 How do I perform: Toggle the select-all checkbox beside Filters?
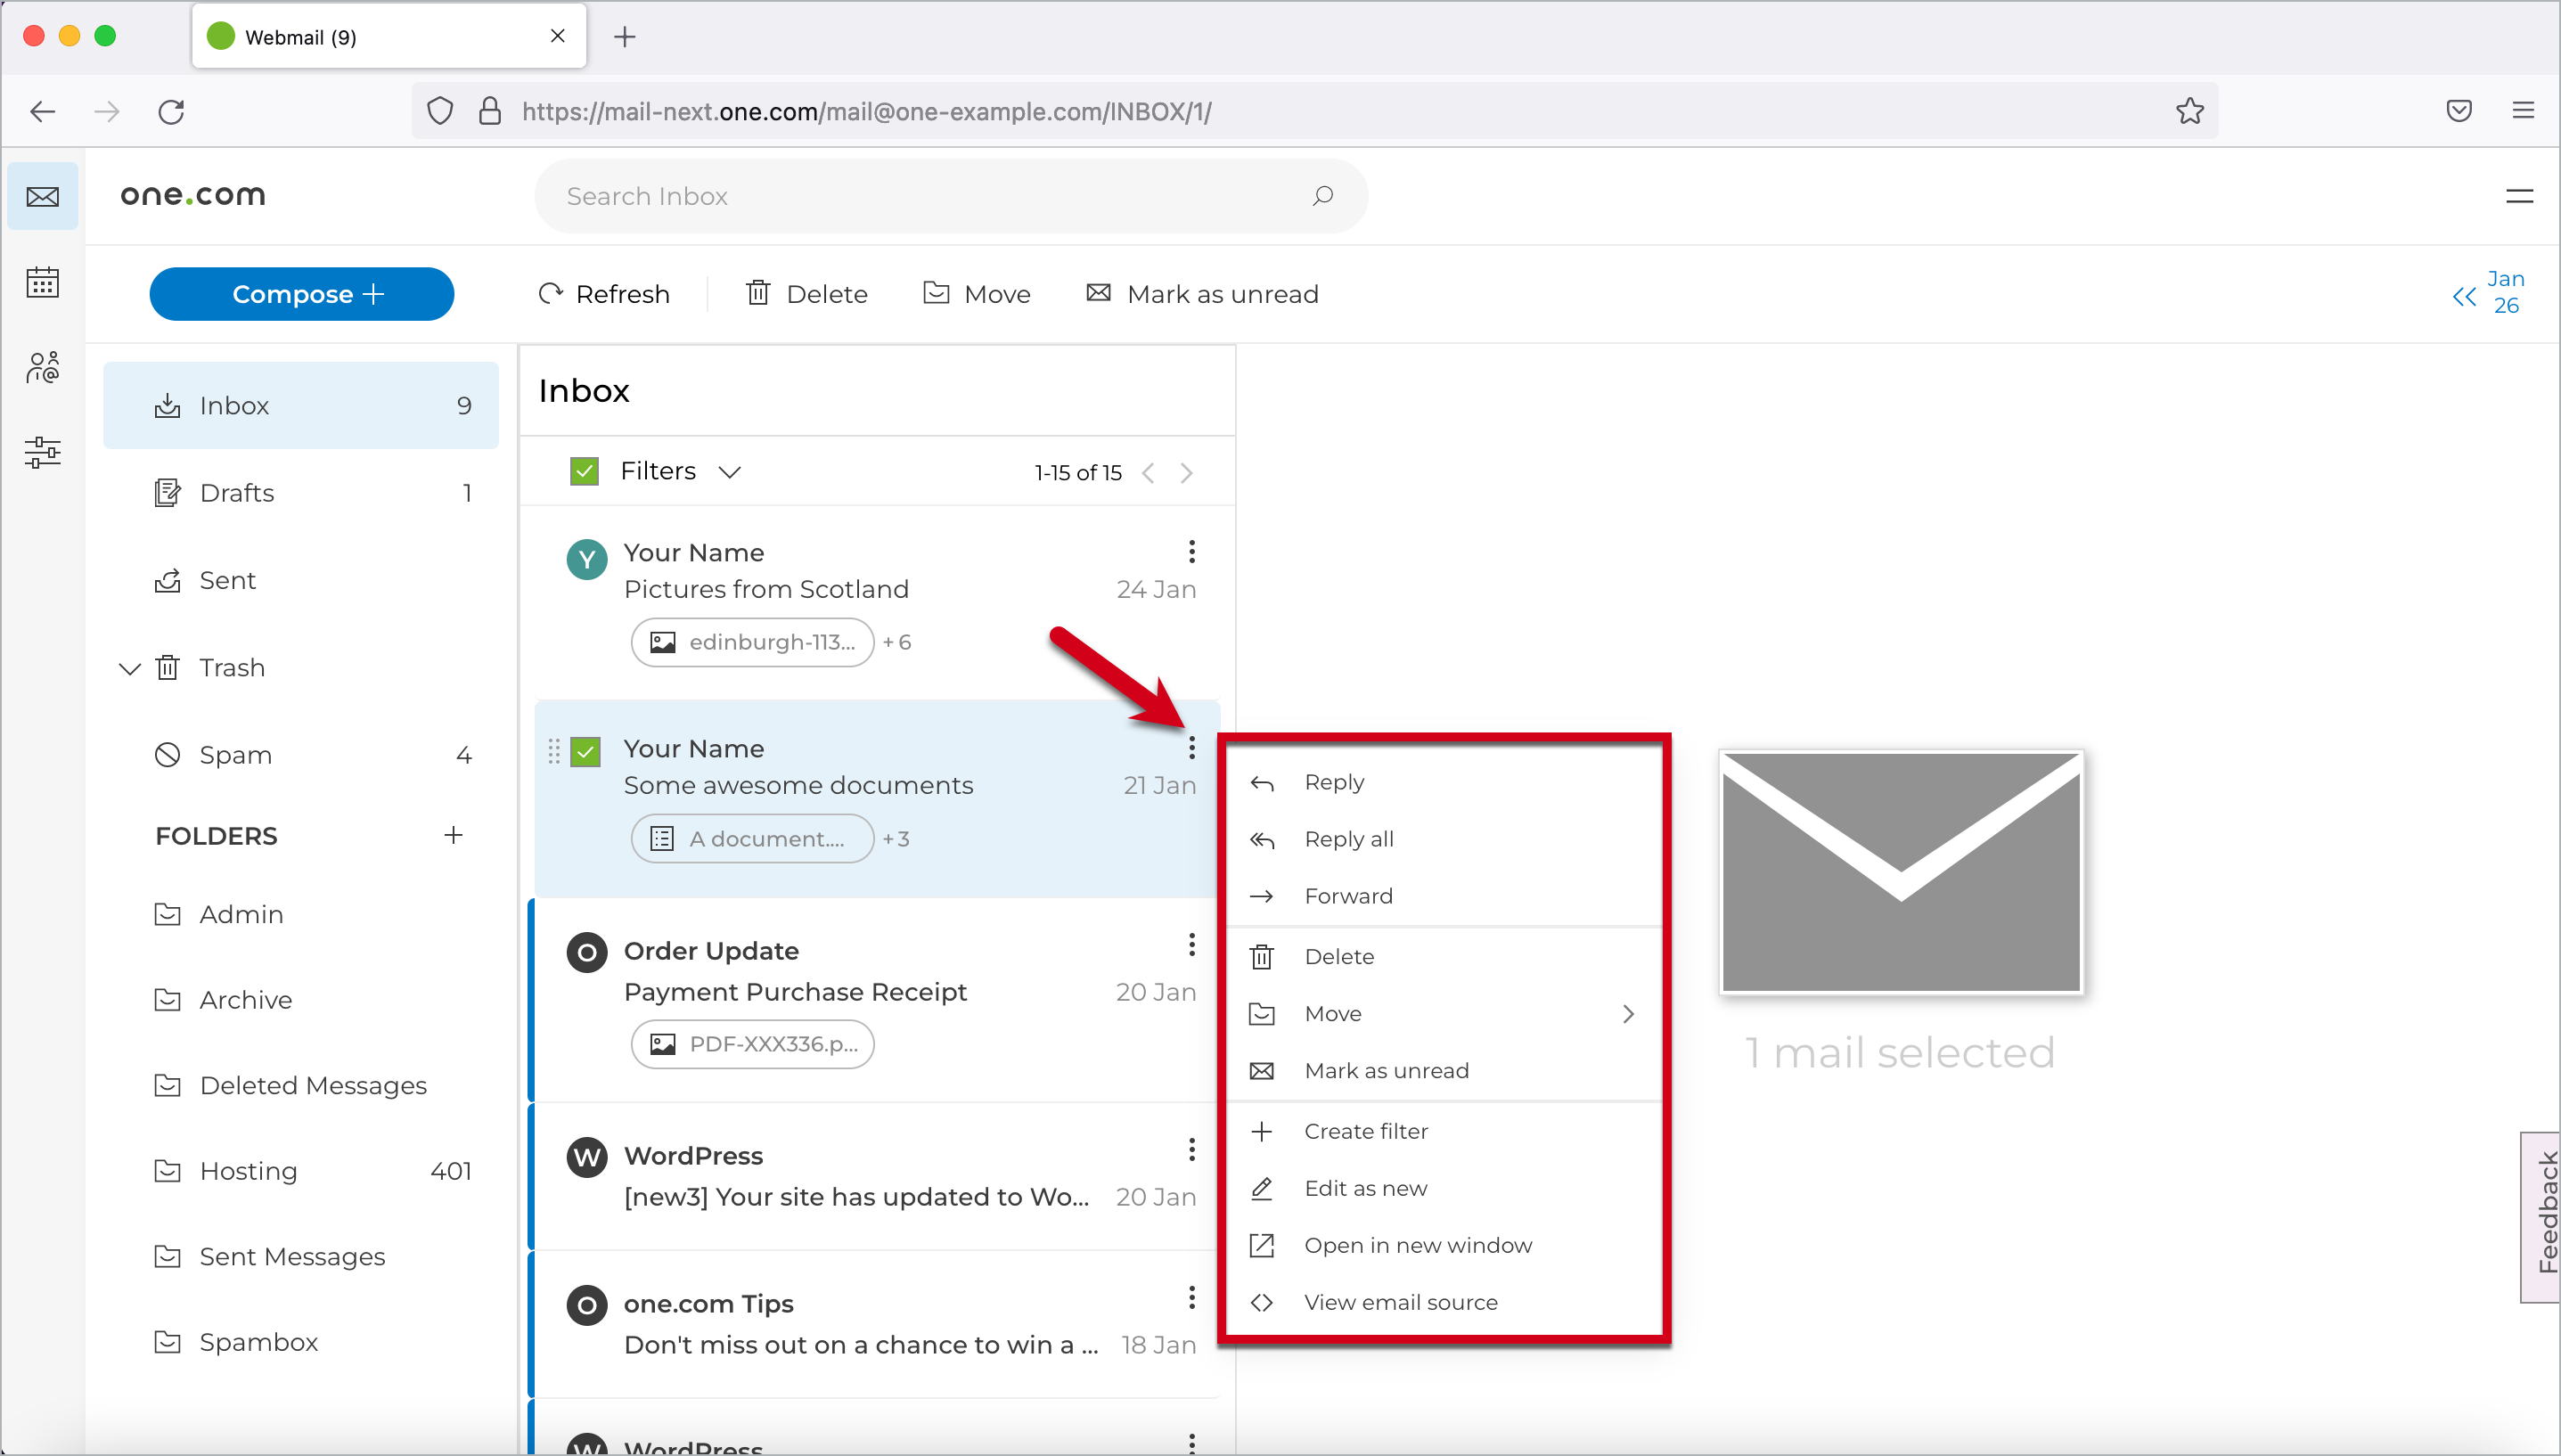point(584,471)
